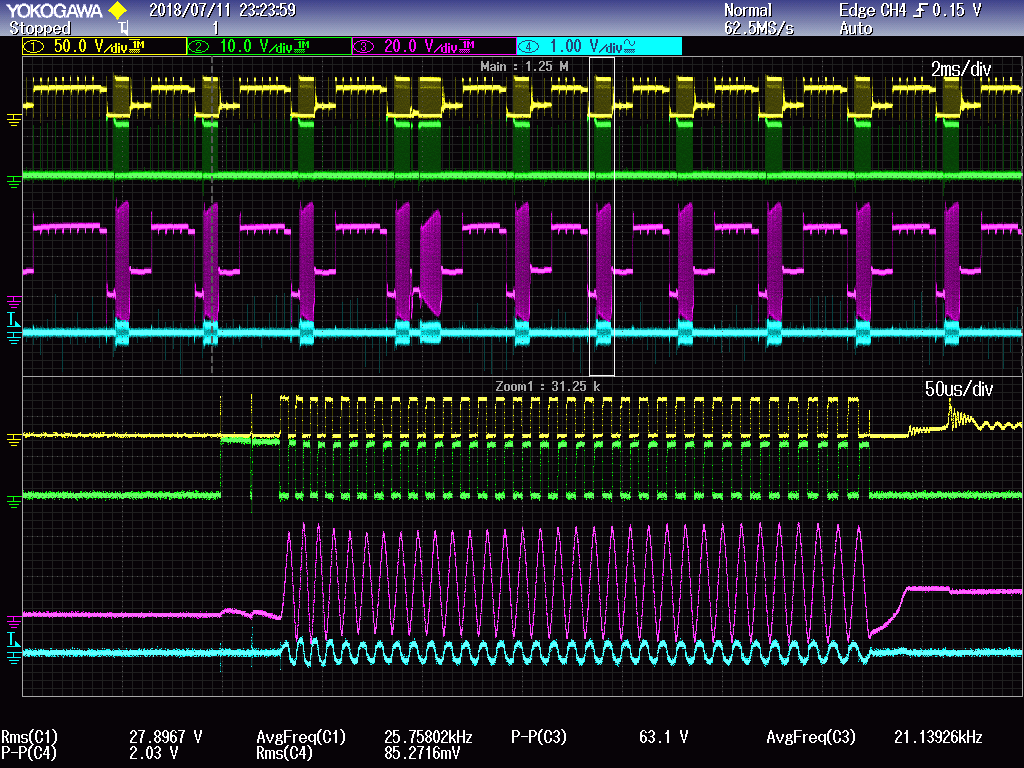Click the AC coupling symbol on channel 4
Screen dimensions: 1024x768
pos(631,46)
